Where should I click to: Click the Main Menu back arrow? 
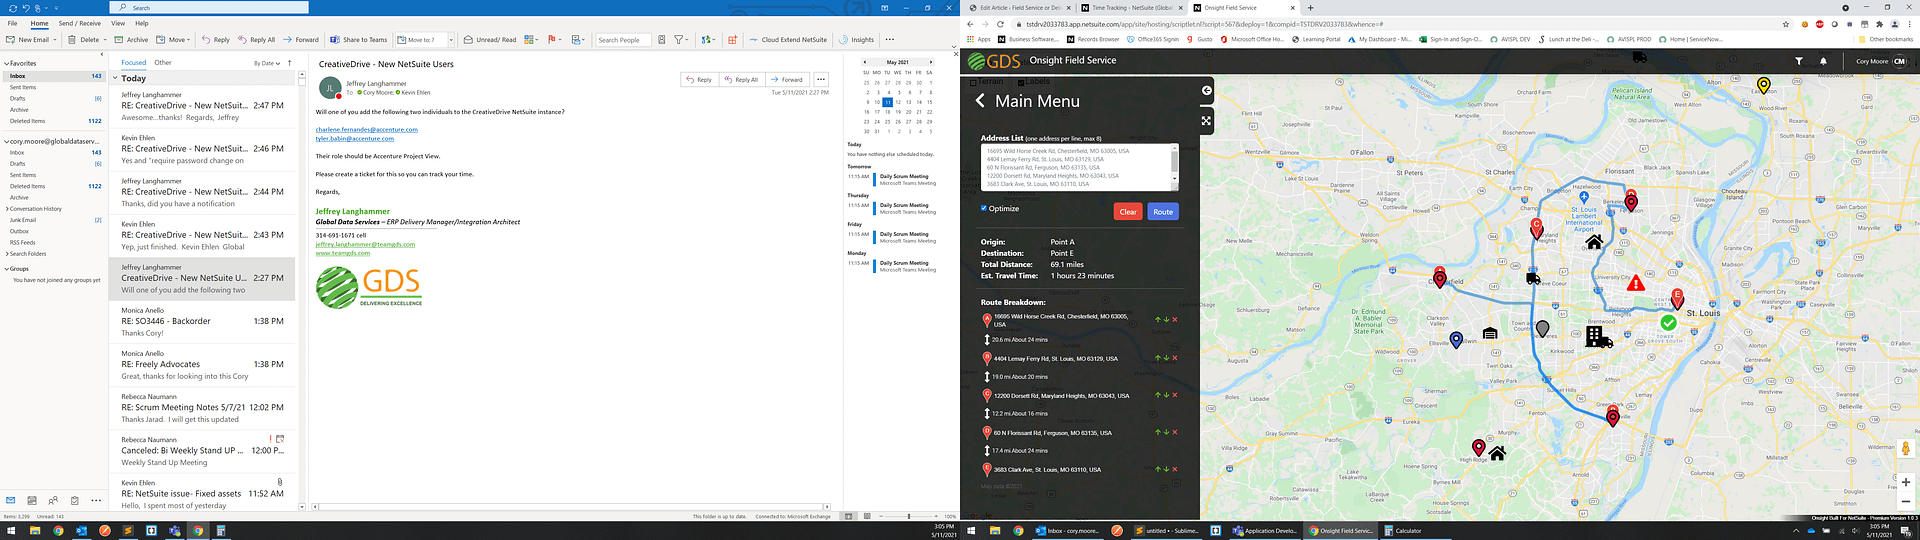[x=980, y=101]
